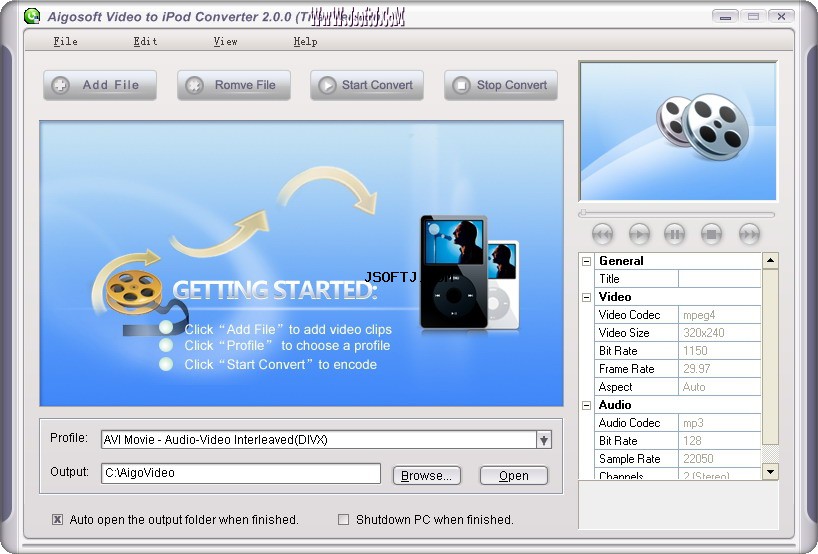Screen dimensions: 818x554
Task: Click the Sample Rate property label
Action: click(x=630, y=459)
